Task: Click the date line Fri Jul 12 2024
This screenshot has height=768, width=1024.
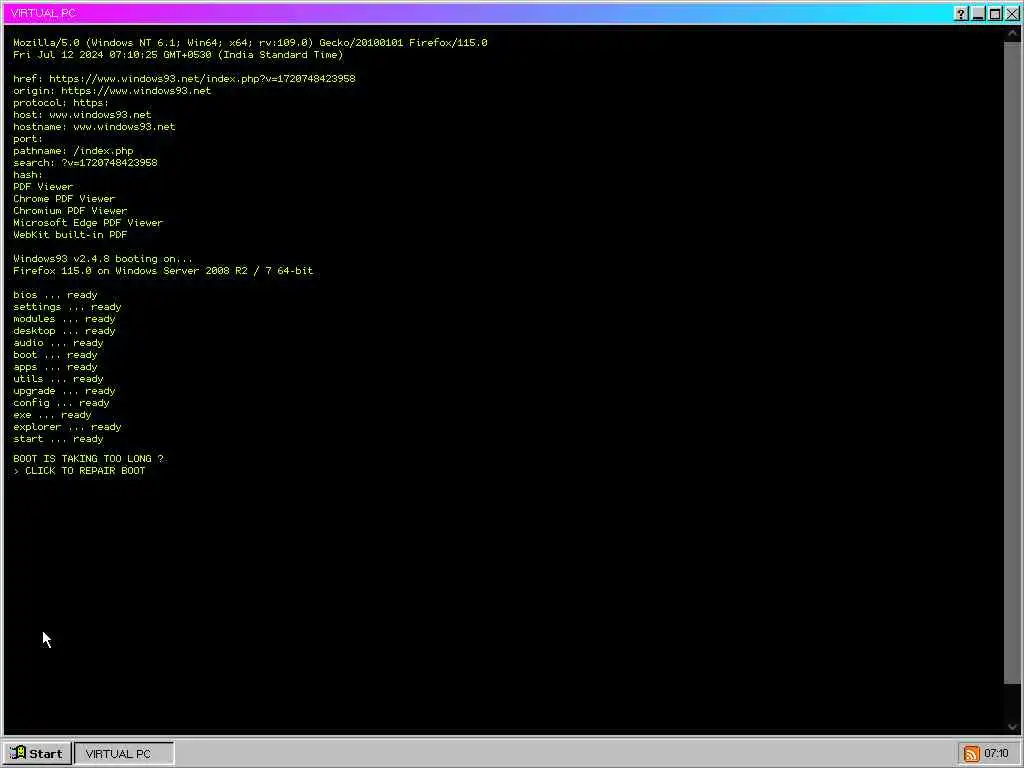Action: pos(178,55)
